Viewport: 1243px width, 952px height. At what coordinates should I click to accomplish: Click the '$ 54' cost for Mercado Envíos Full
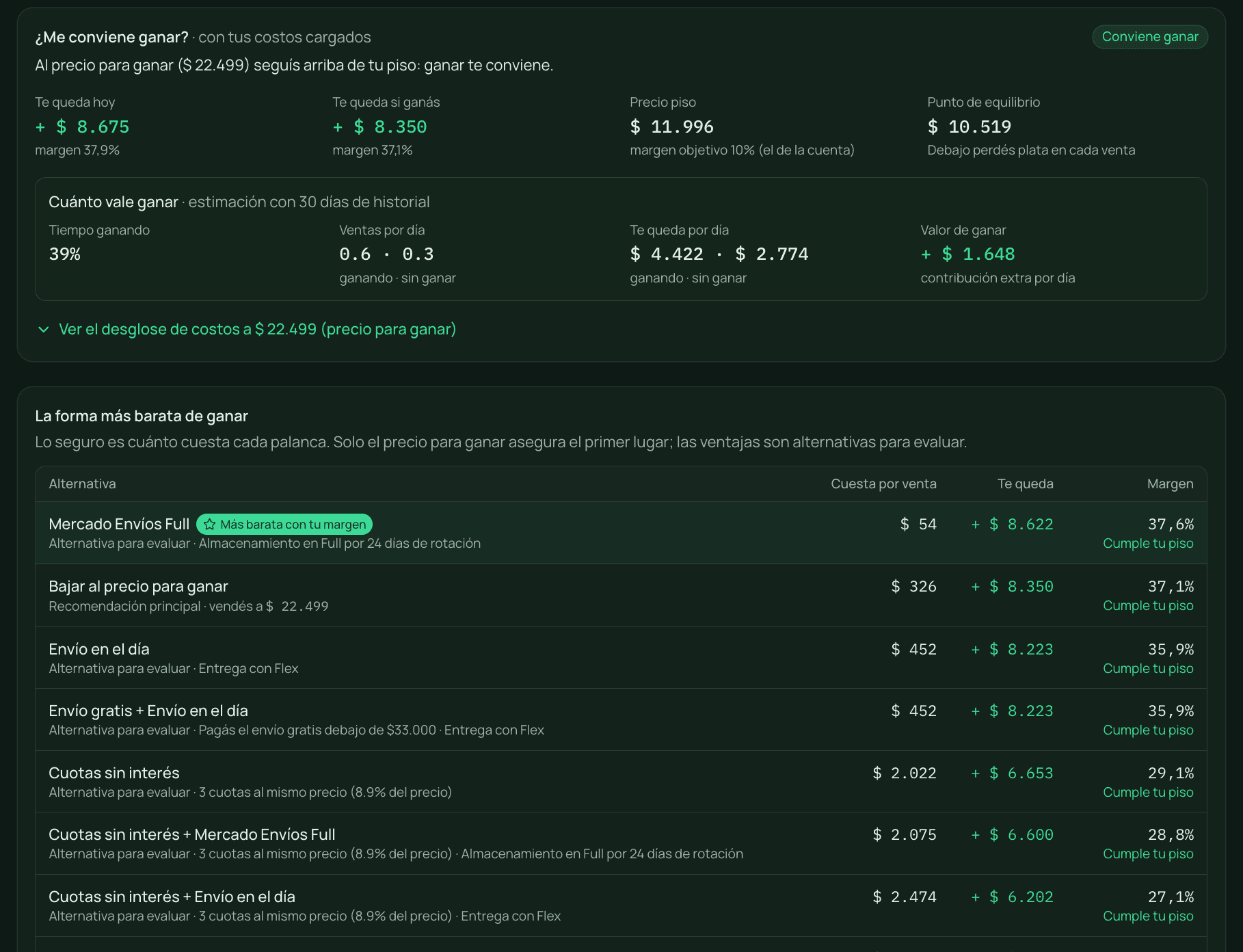coord(918,524)
